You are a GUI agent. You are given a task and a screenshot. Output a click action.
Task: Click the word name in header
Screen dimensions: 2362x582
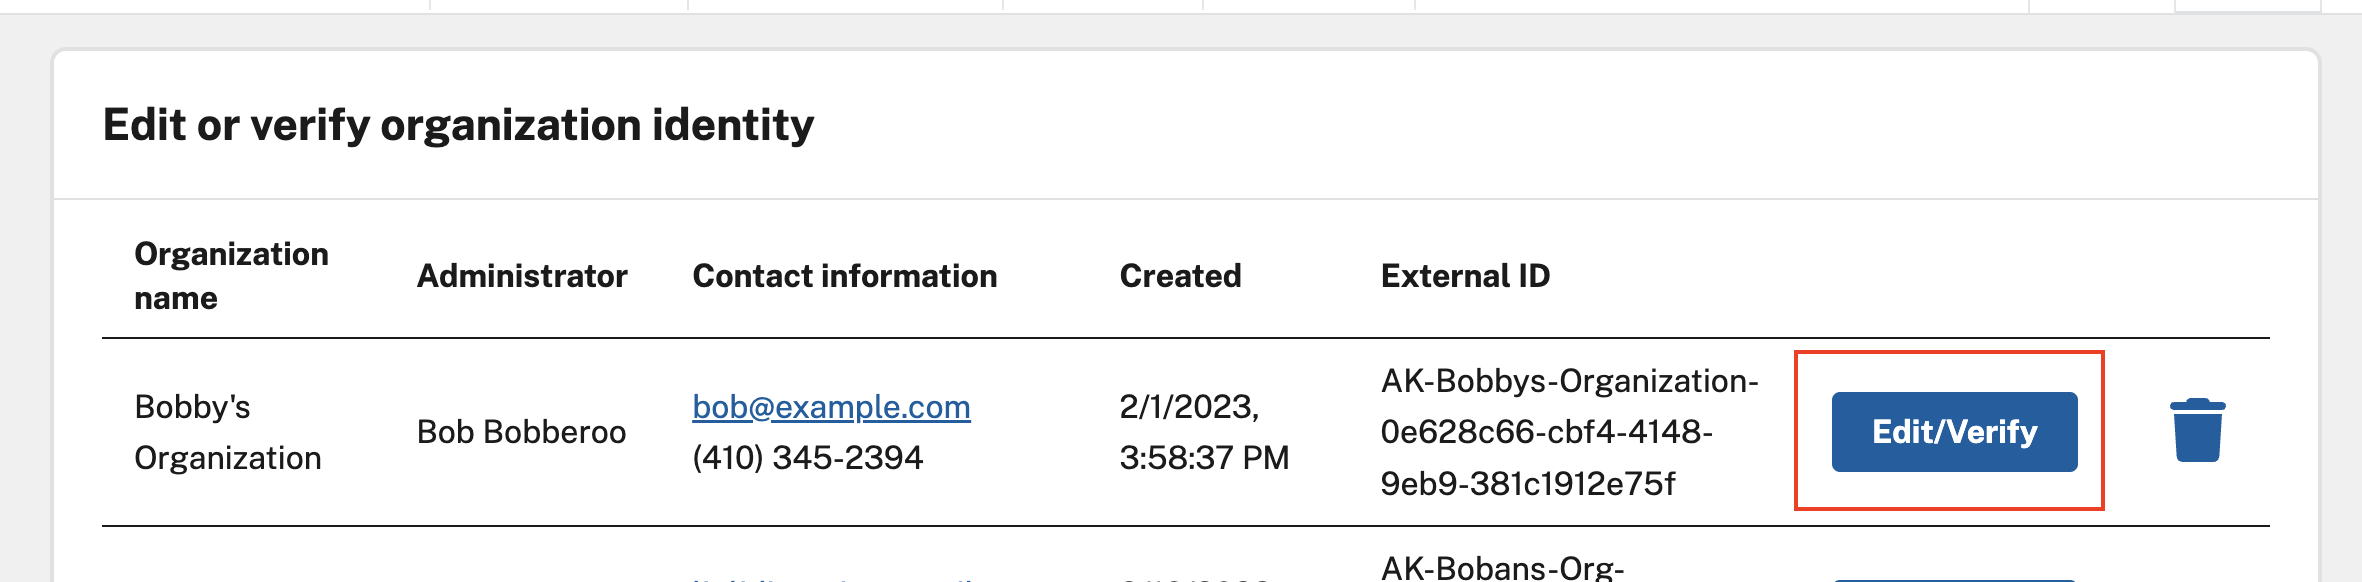(x=176, y=298)
